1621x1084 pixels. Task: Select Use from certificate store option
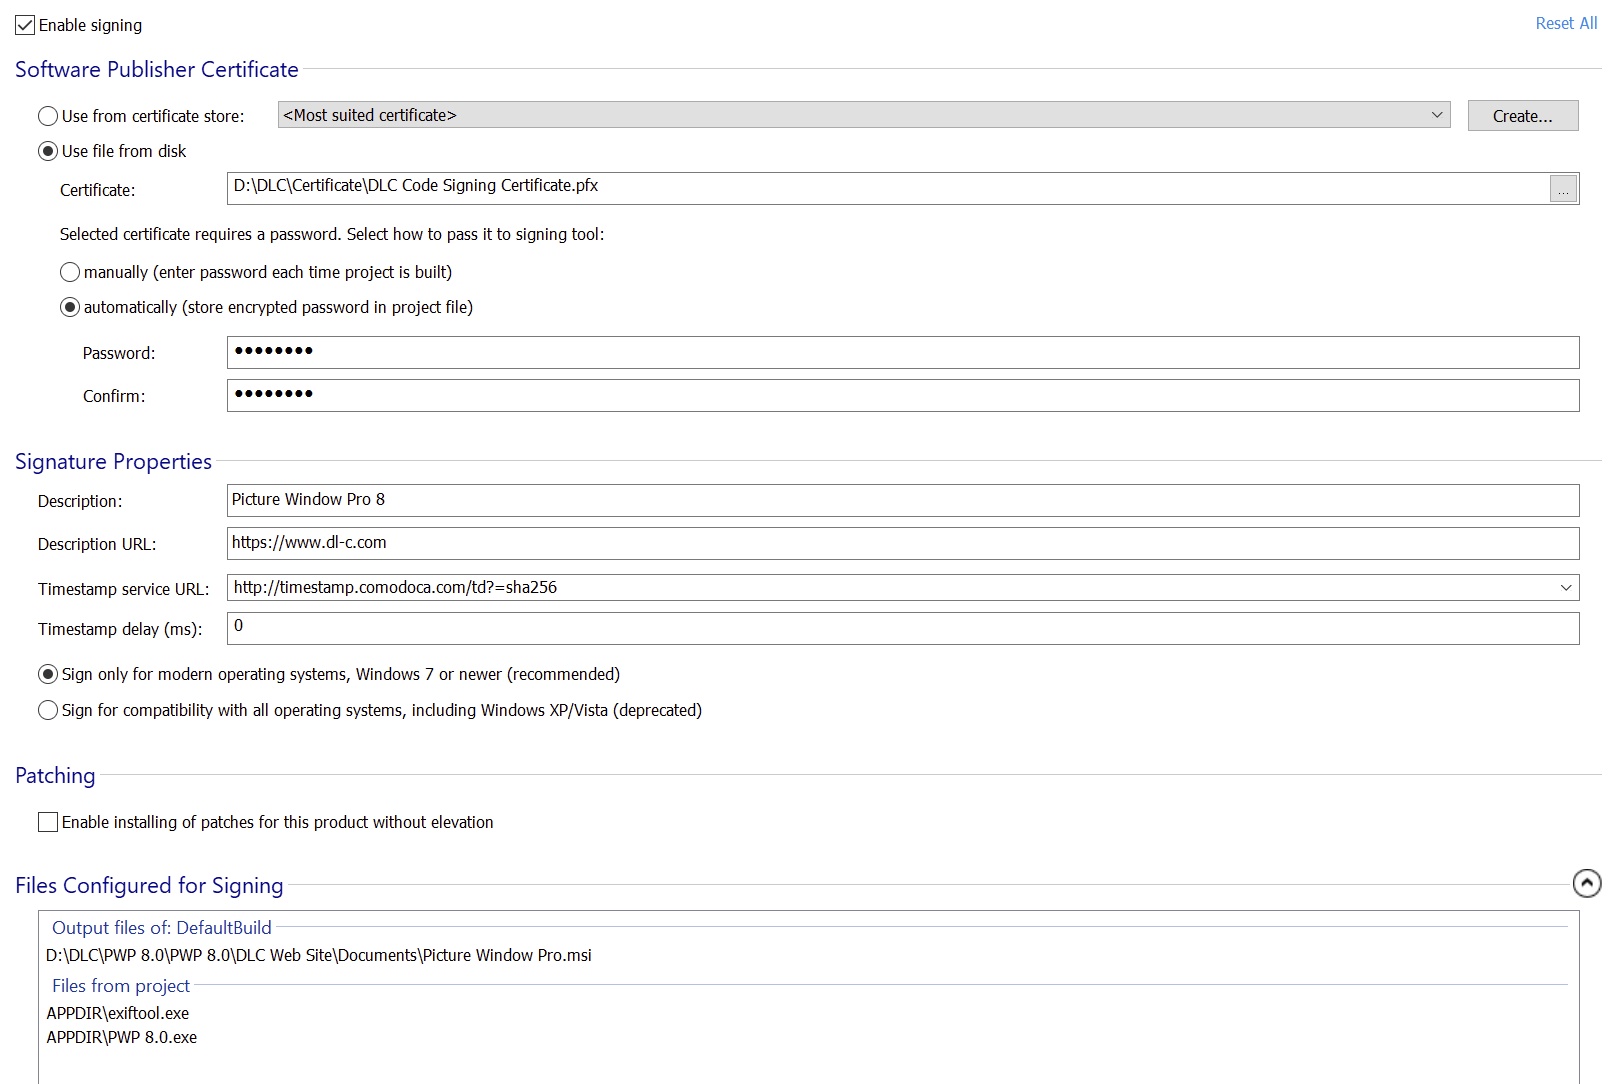tap(48, 116)
